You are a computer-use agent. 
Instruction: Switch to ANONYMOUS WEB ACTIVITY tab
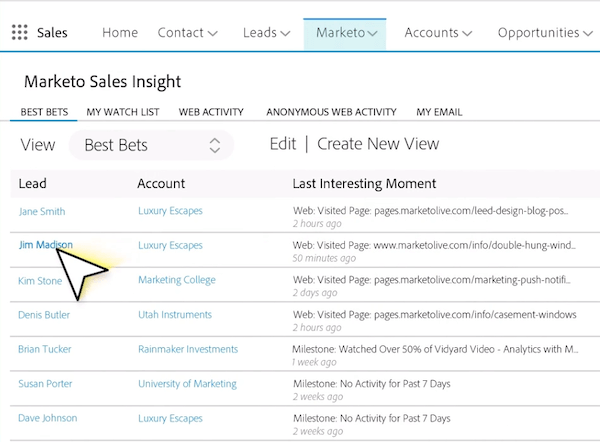(x=331, y=112)
